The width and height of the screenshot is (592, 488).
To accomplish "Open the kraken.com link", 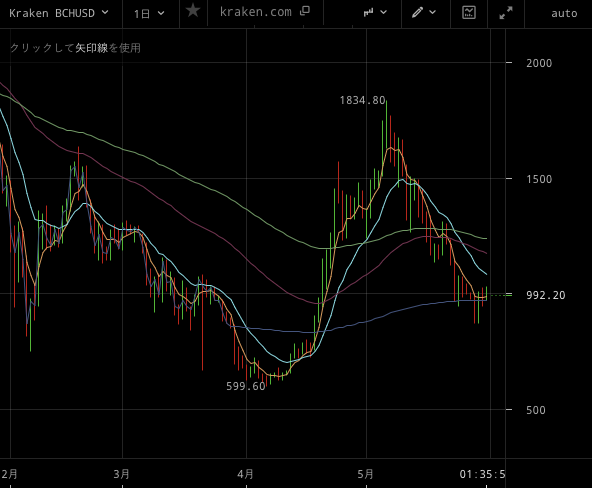I will [256, 12].
